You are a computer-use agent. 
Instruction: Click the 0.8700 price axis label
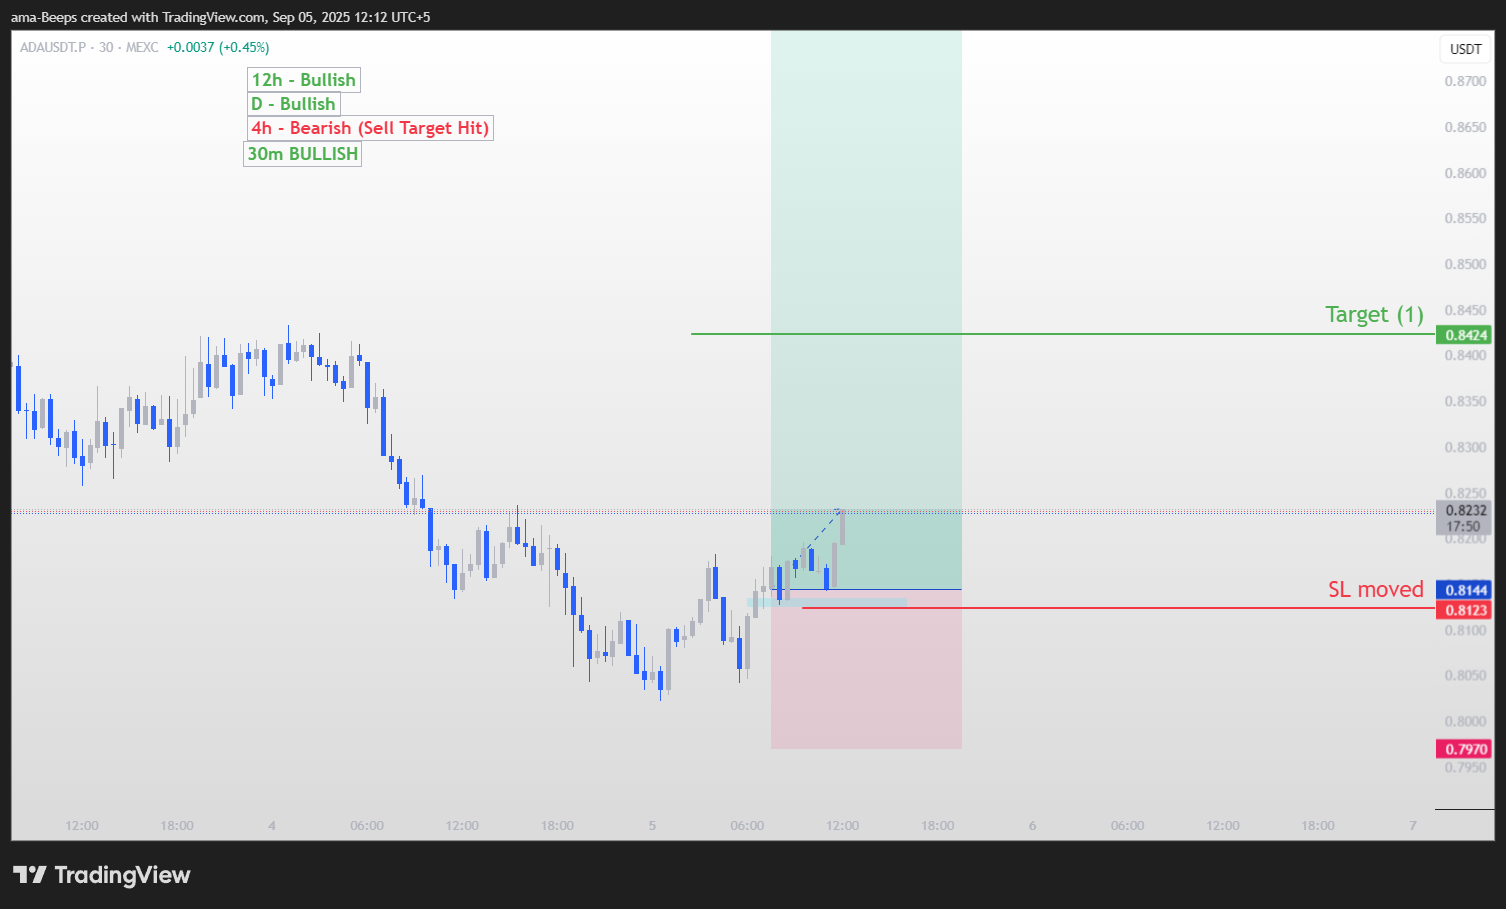1465,82
